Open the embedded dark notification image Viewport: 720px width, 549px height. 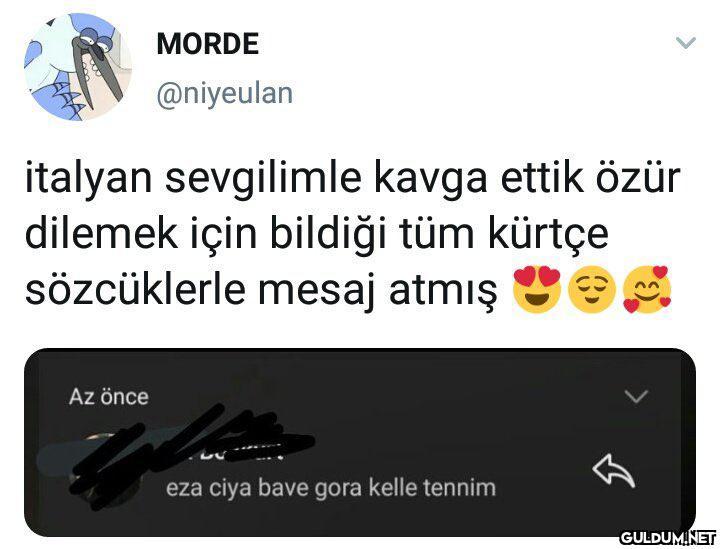tap(360, 442)
